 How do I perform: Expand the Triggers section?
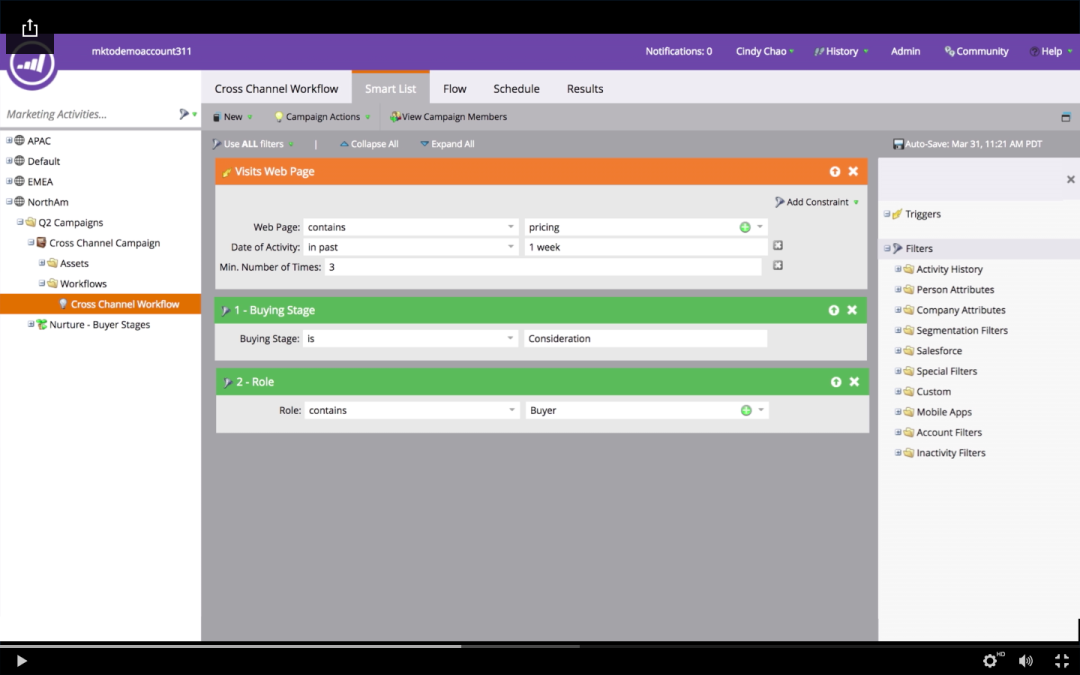point(887,214)
